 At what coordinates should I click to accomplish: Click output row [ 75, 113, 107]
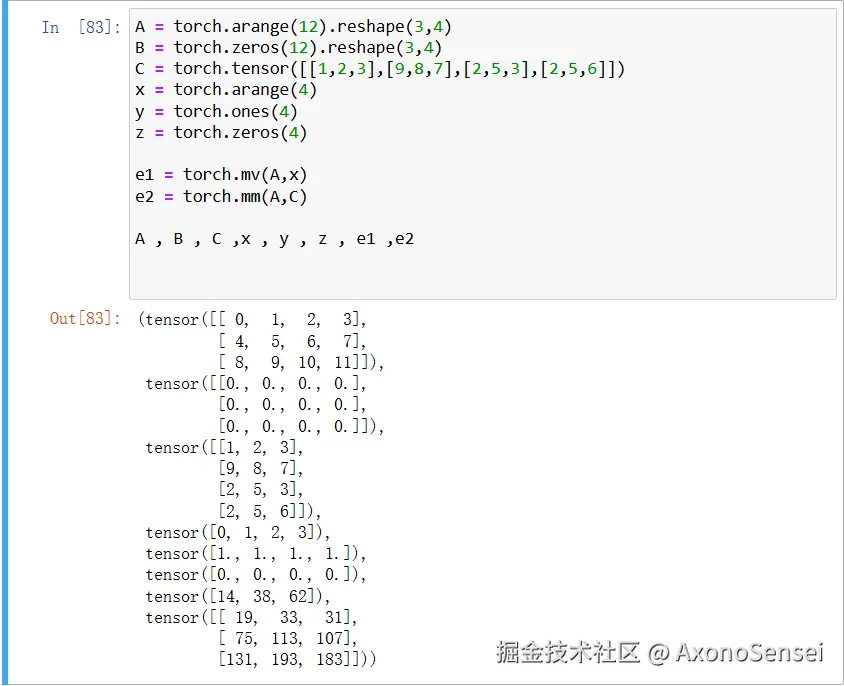(x=288, y=639)
